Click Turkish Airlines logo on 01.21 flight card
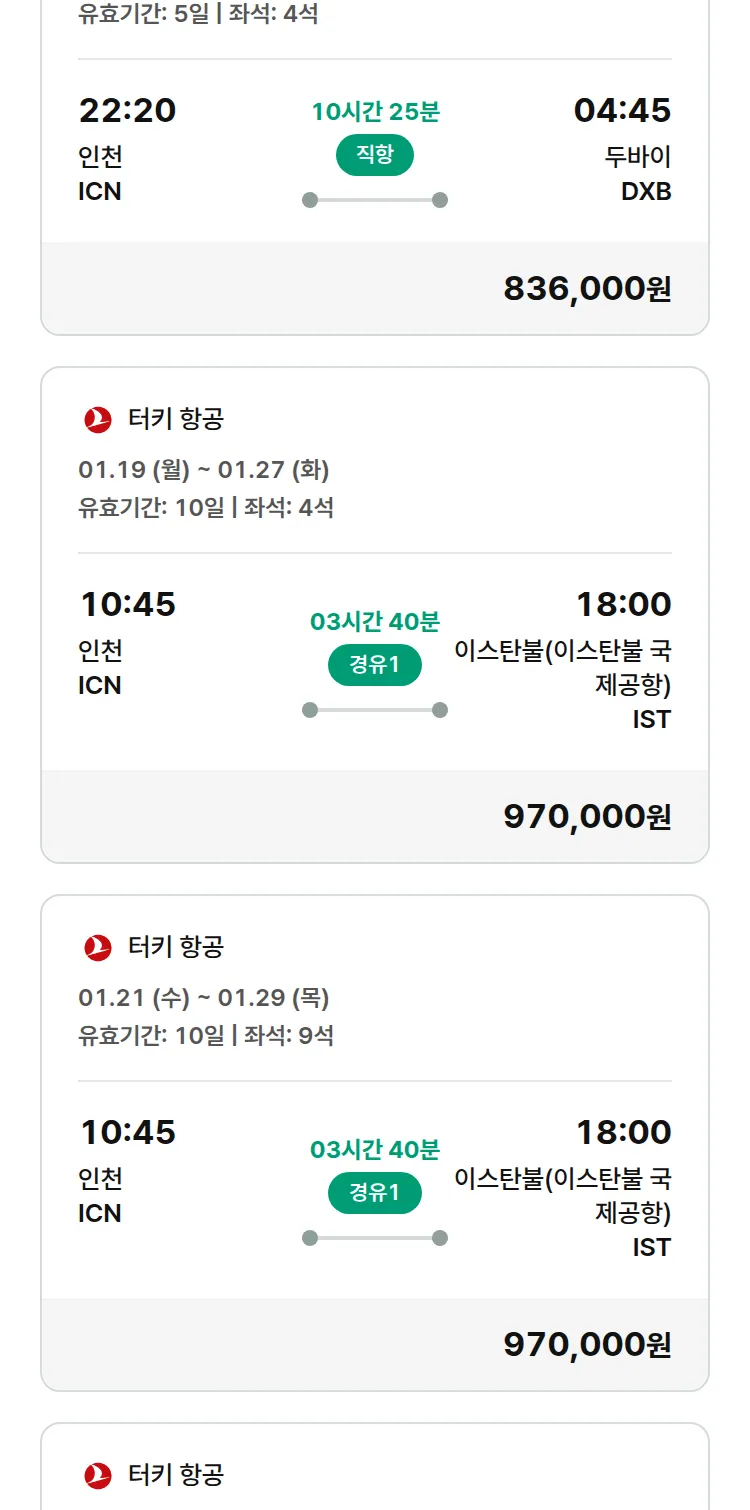Image resolution: width=750 pixels, height=1510 pixels. coord(98,948)
